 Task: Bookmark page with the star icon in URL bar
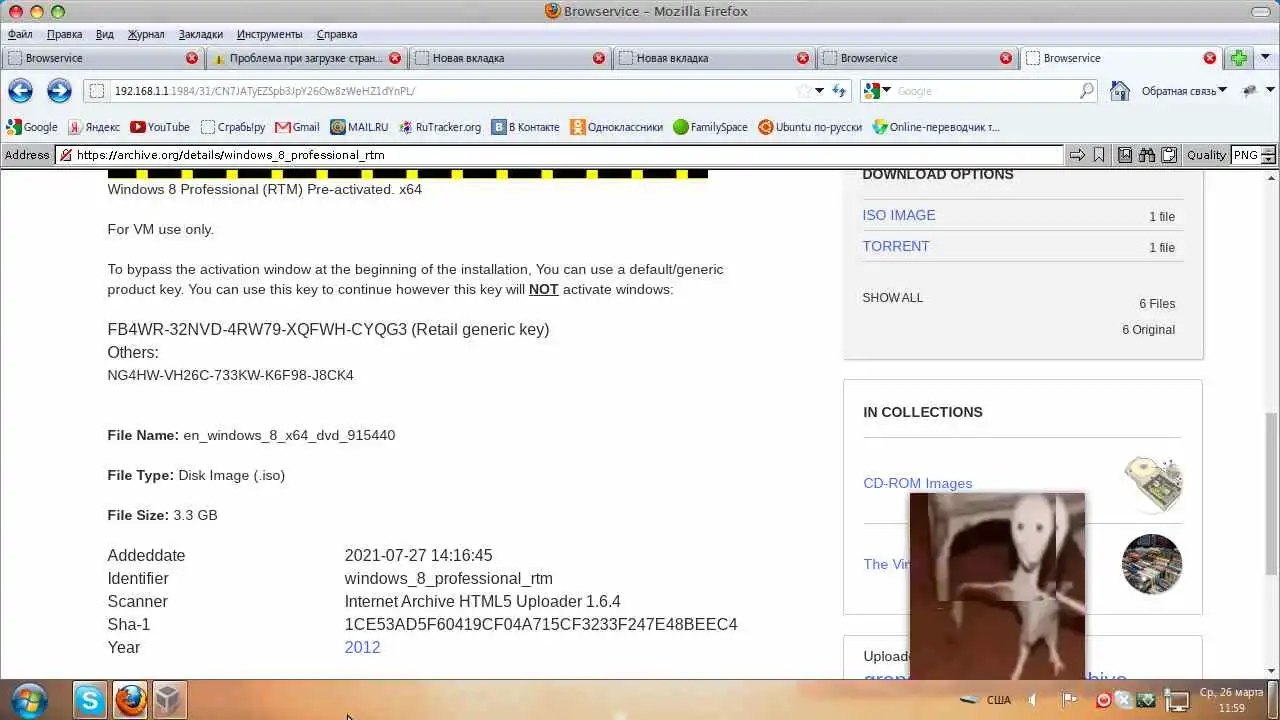coord(803,91)
